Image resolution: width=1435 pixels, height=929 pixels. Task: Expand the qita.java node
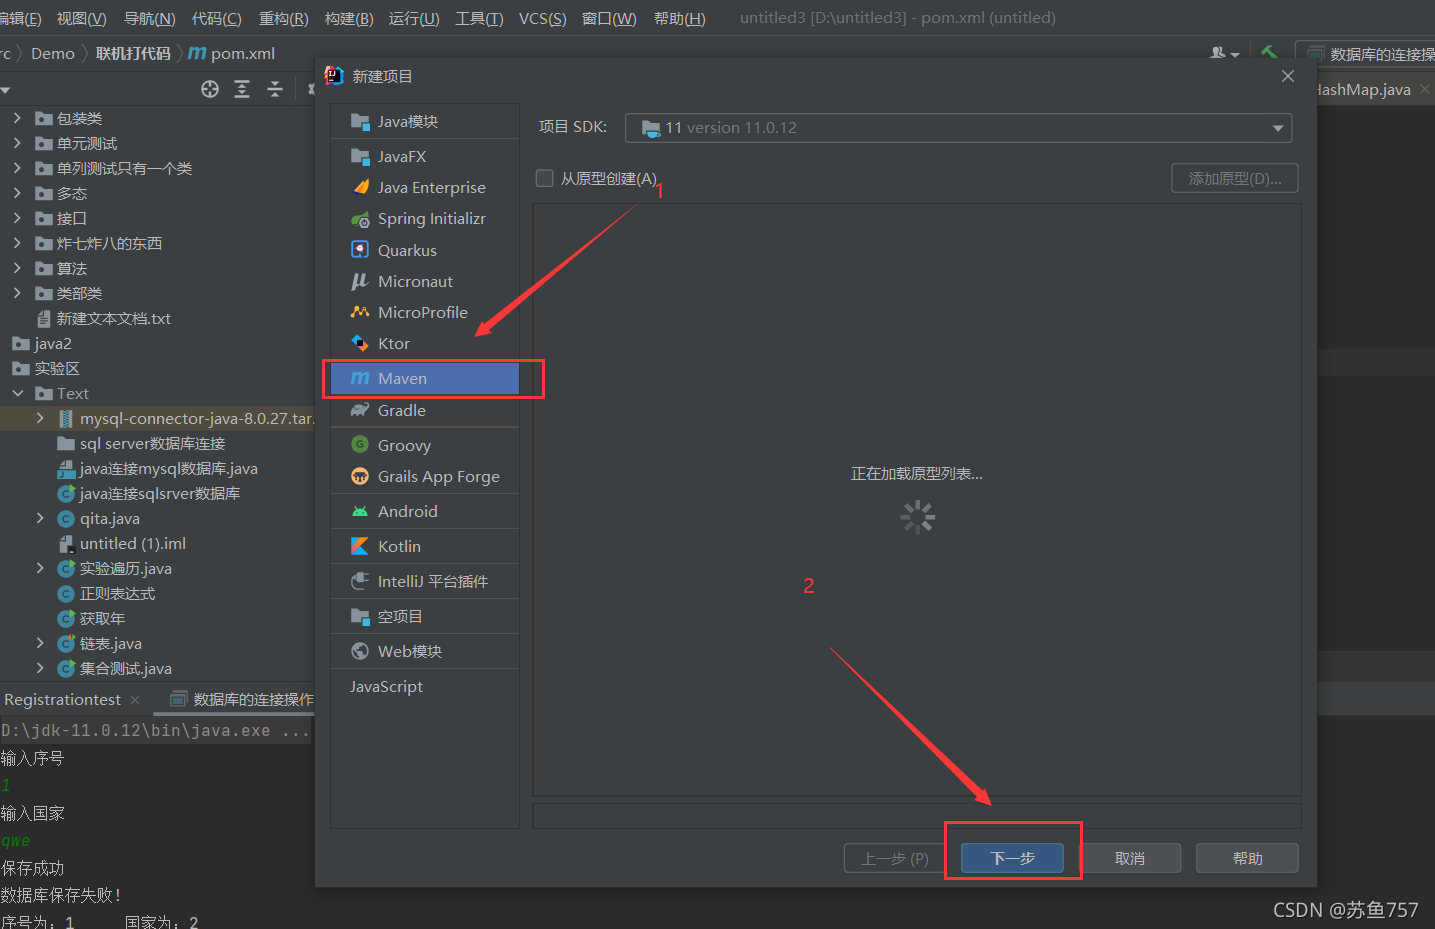point(40,518)
